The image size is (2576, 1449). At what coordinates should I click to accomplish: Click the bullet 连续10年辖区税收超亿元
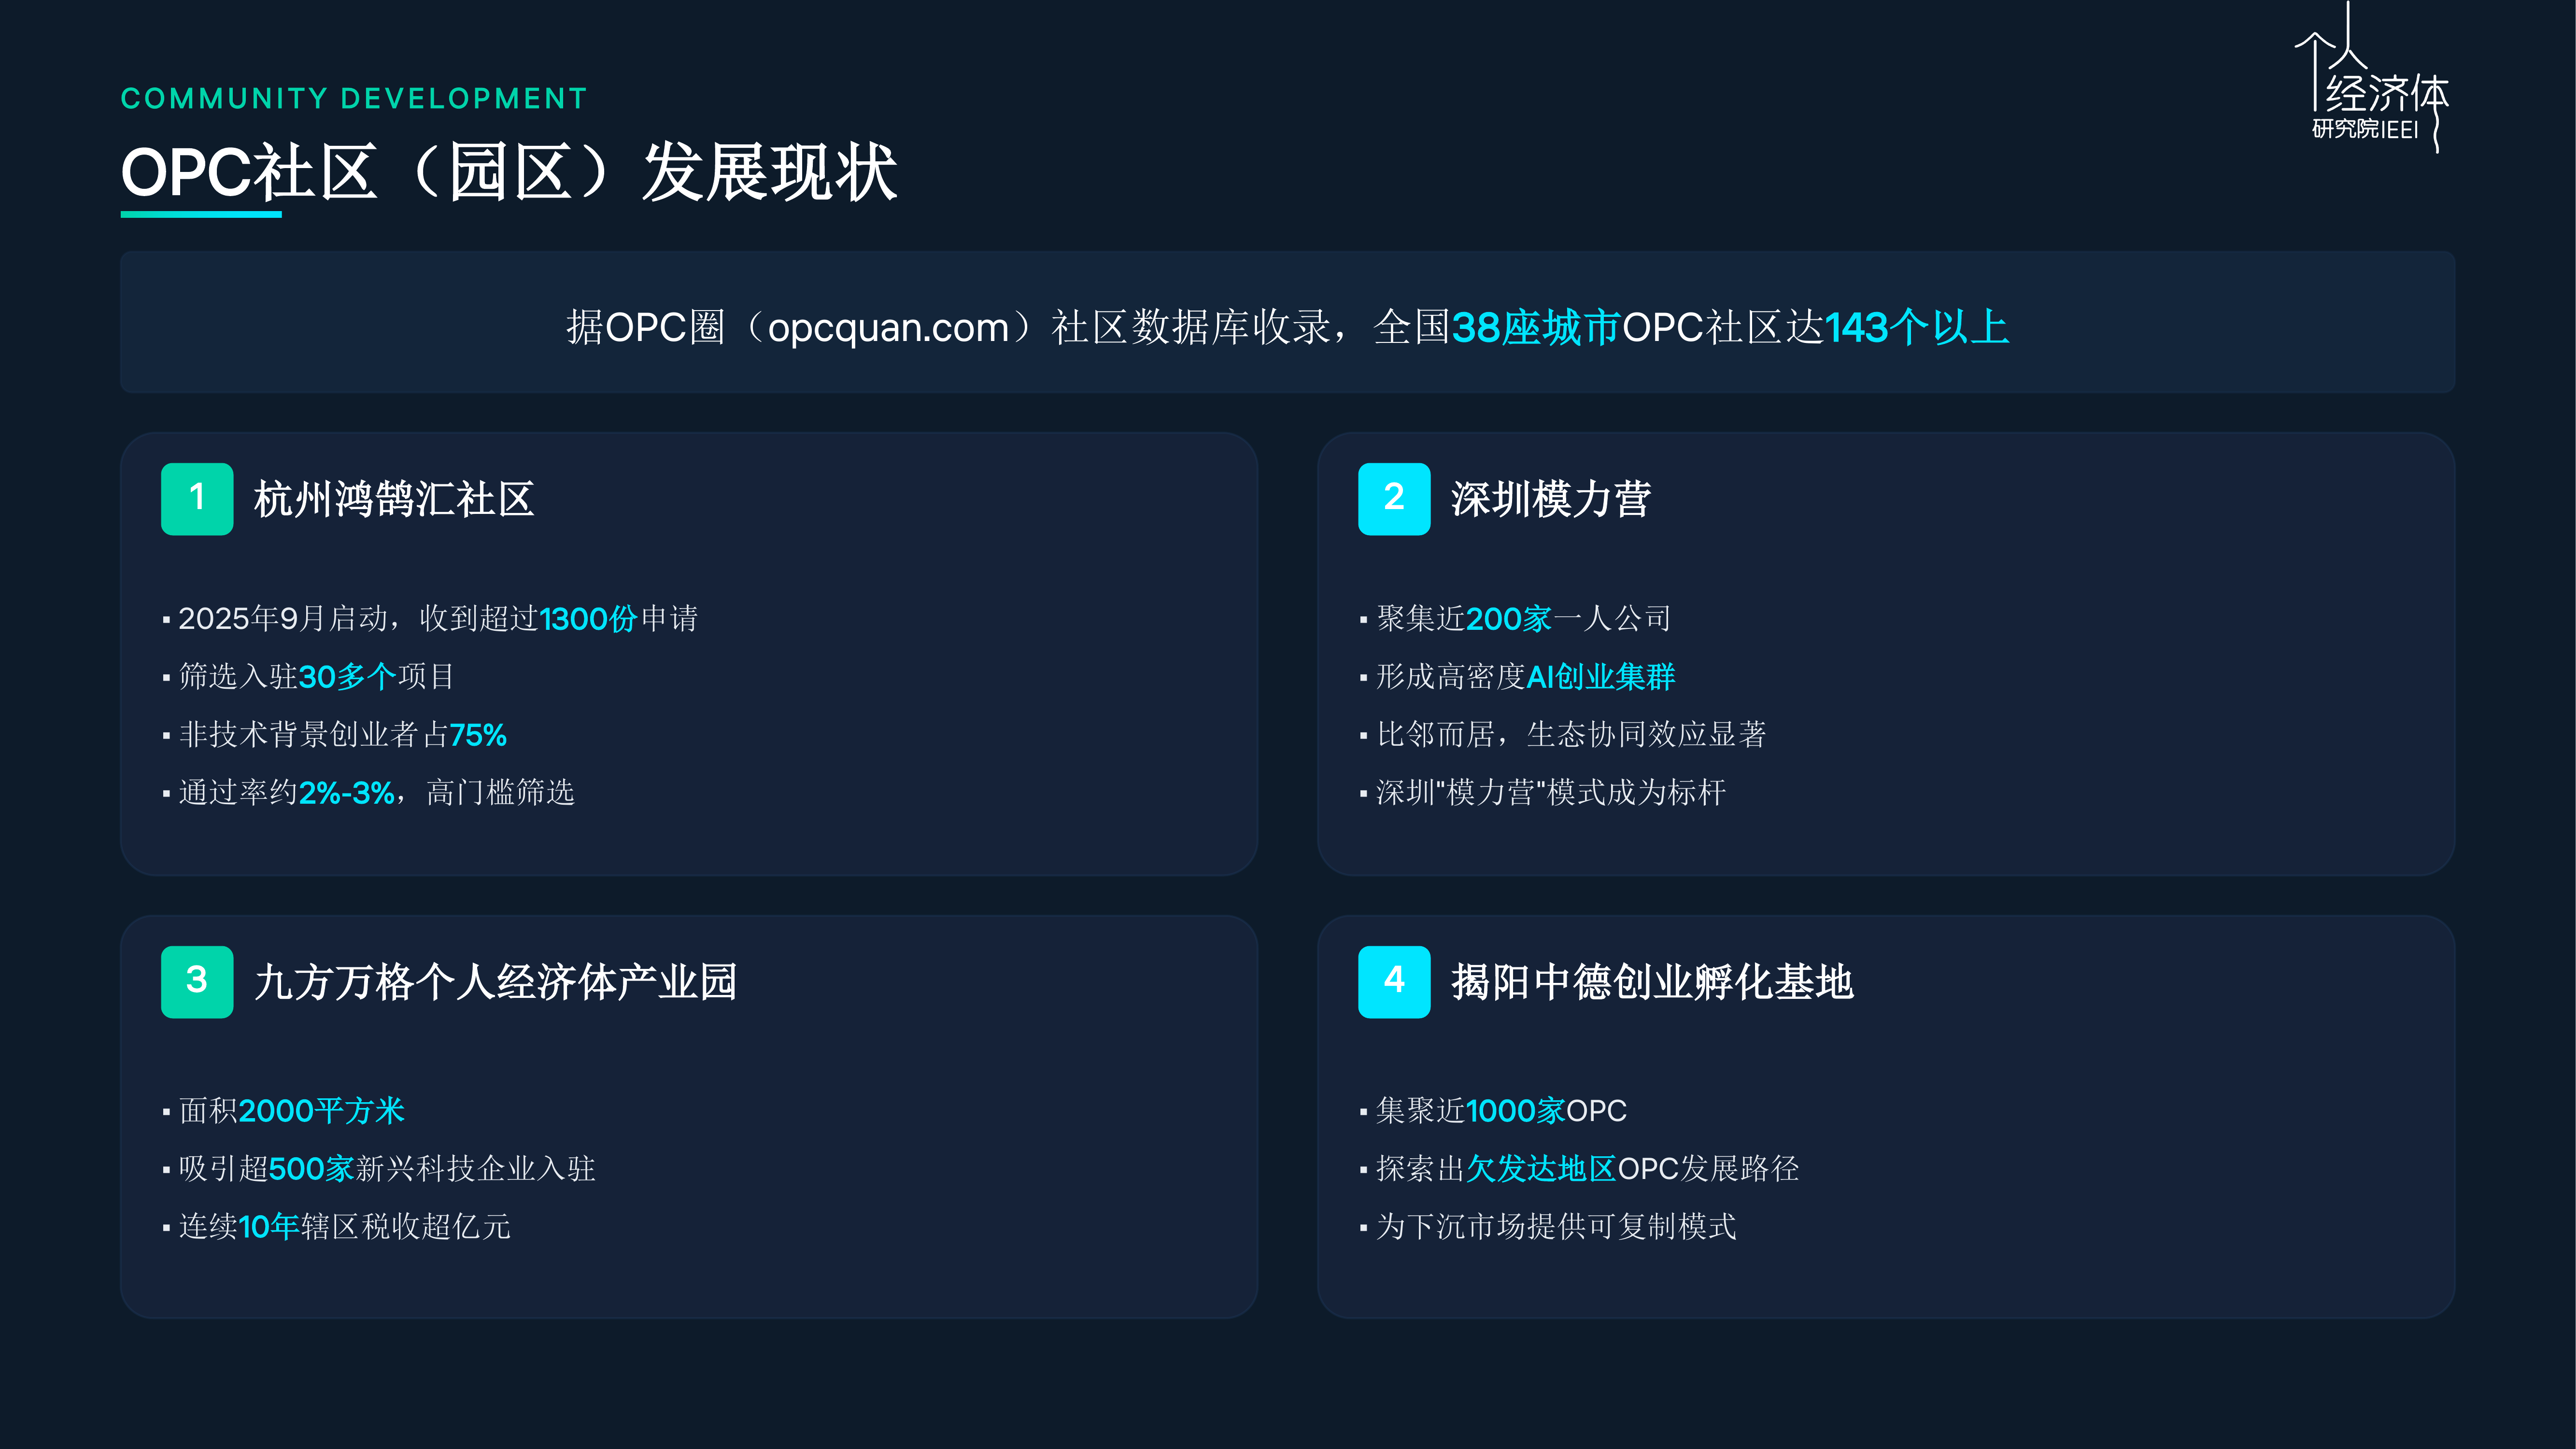[x=337, y=1227]
